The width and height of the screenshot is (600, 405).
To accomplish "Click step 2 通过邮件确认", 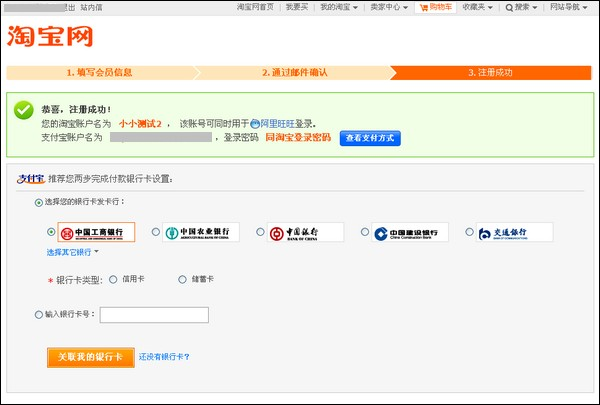I will [295, 72].
